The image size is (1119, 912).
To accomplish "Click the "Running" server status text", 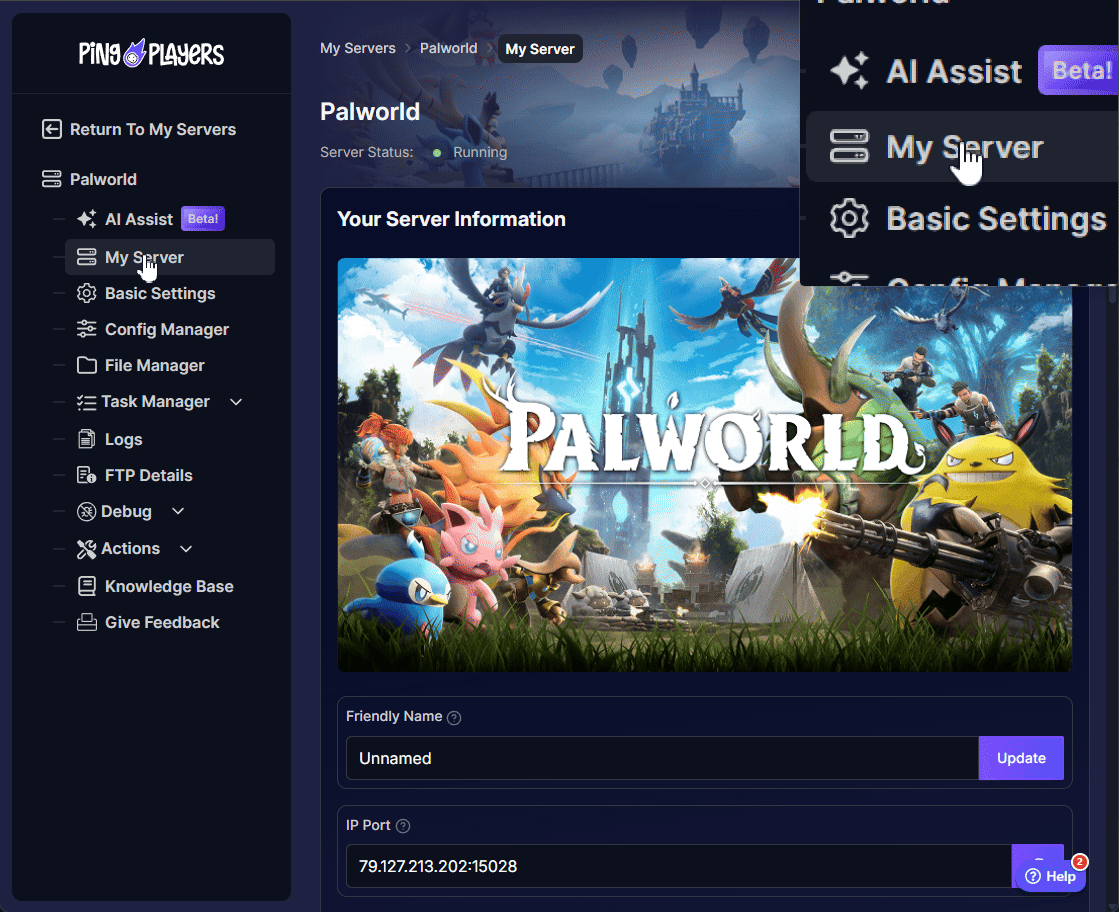I will [480, 152].
